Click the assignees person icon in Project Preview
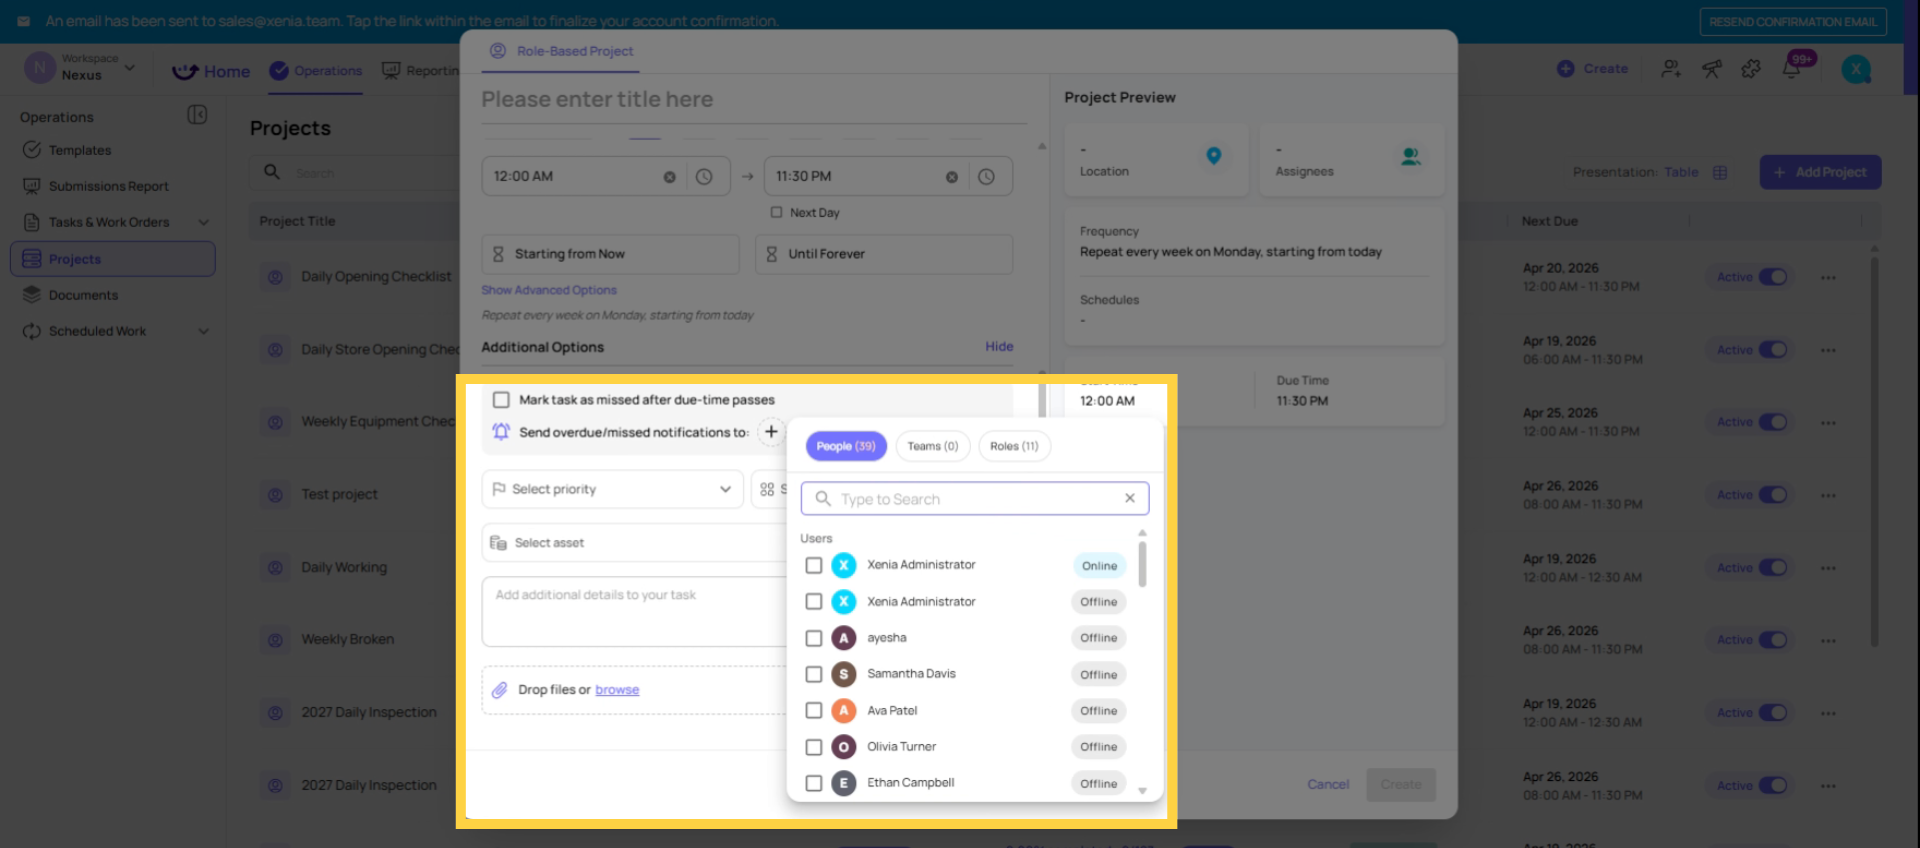 click(x=1410, y=156)
